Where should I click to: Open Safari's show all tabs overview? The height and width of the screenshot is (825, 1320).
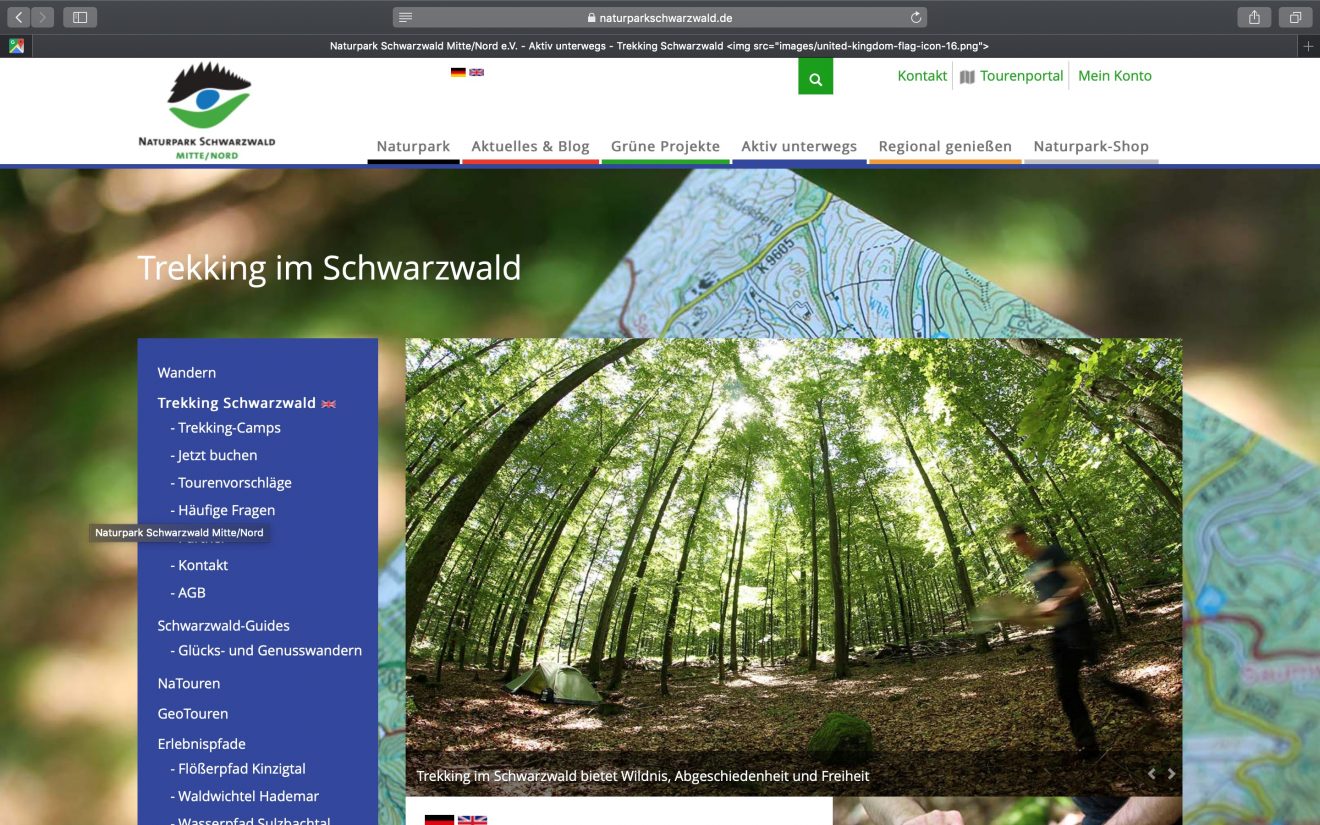[x=1295, y=17]
